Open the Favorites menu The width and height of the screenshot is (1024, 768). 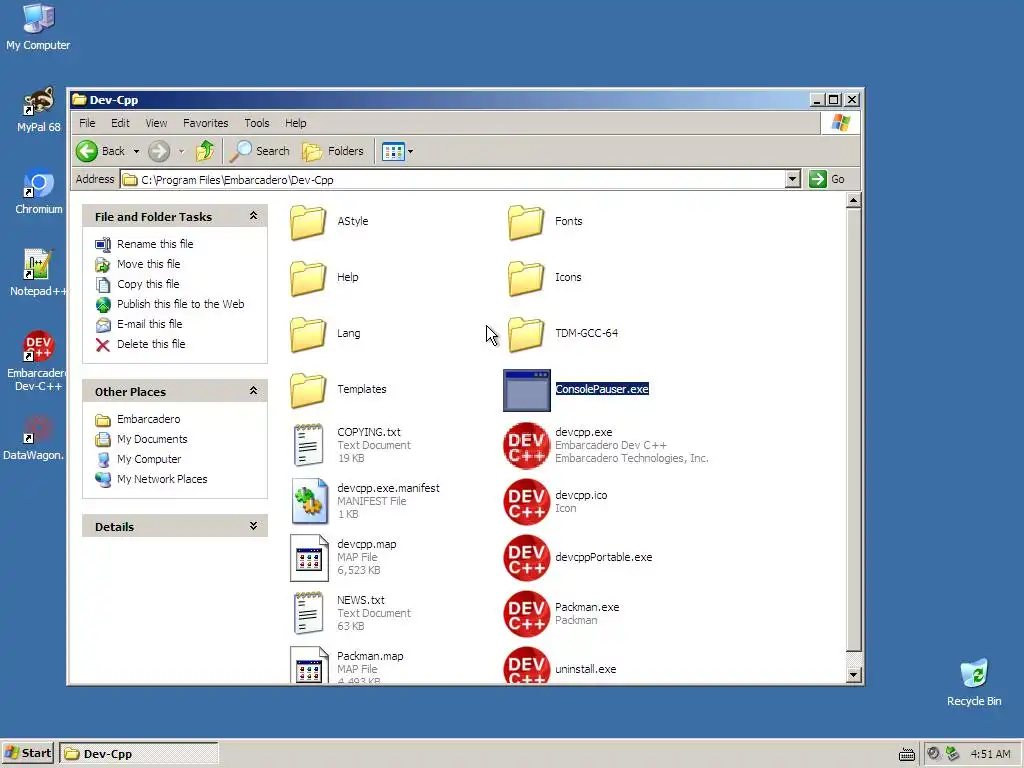point(206,123)
